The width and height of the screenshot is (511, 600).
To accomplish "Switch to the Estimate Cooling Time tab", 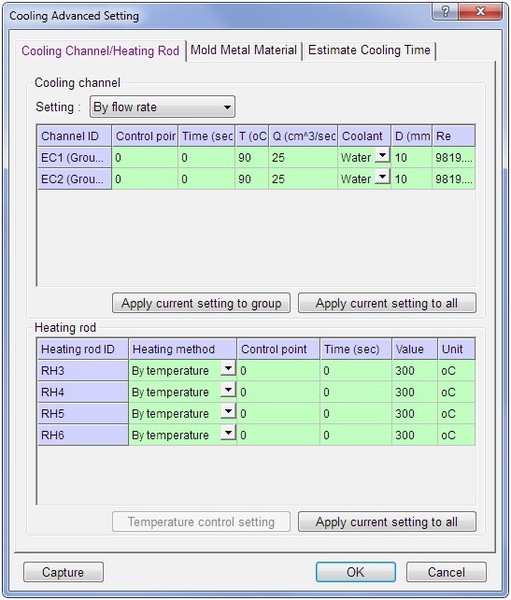I will [369, 51].
